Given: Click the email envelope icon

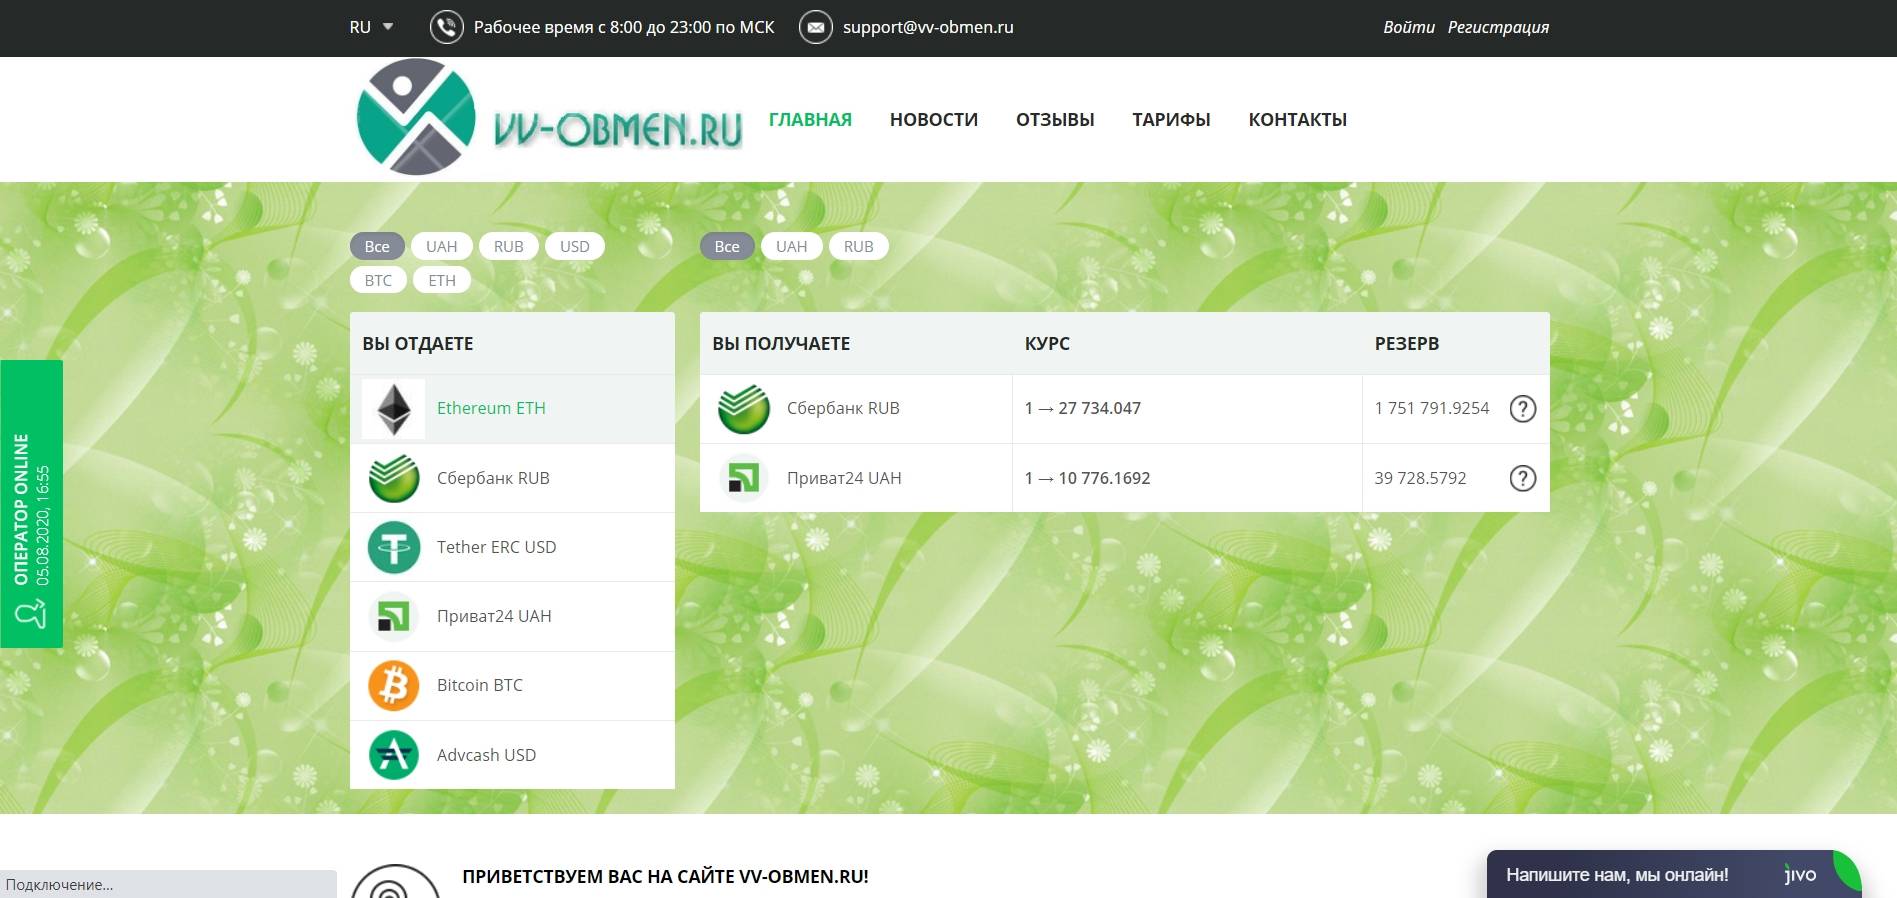Looking at the screenshot, I should (816, 27).
